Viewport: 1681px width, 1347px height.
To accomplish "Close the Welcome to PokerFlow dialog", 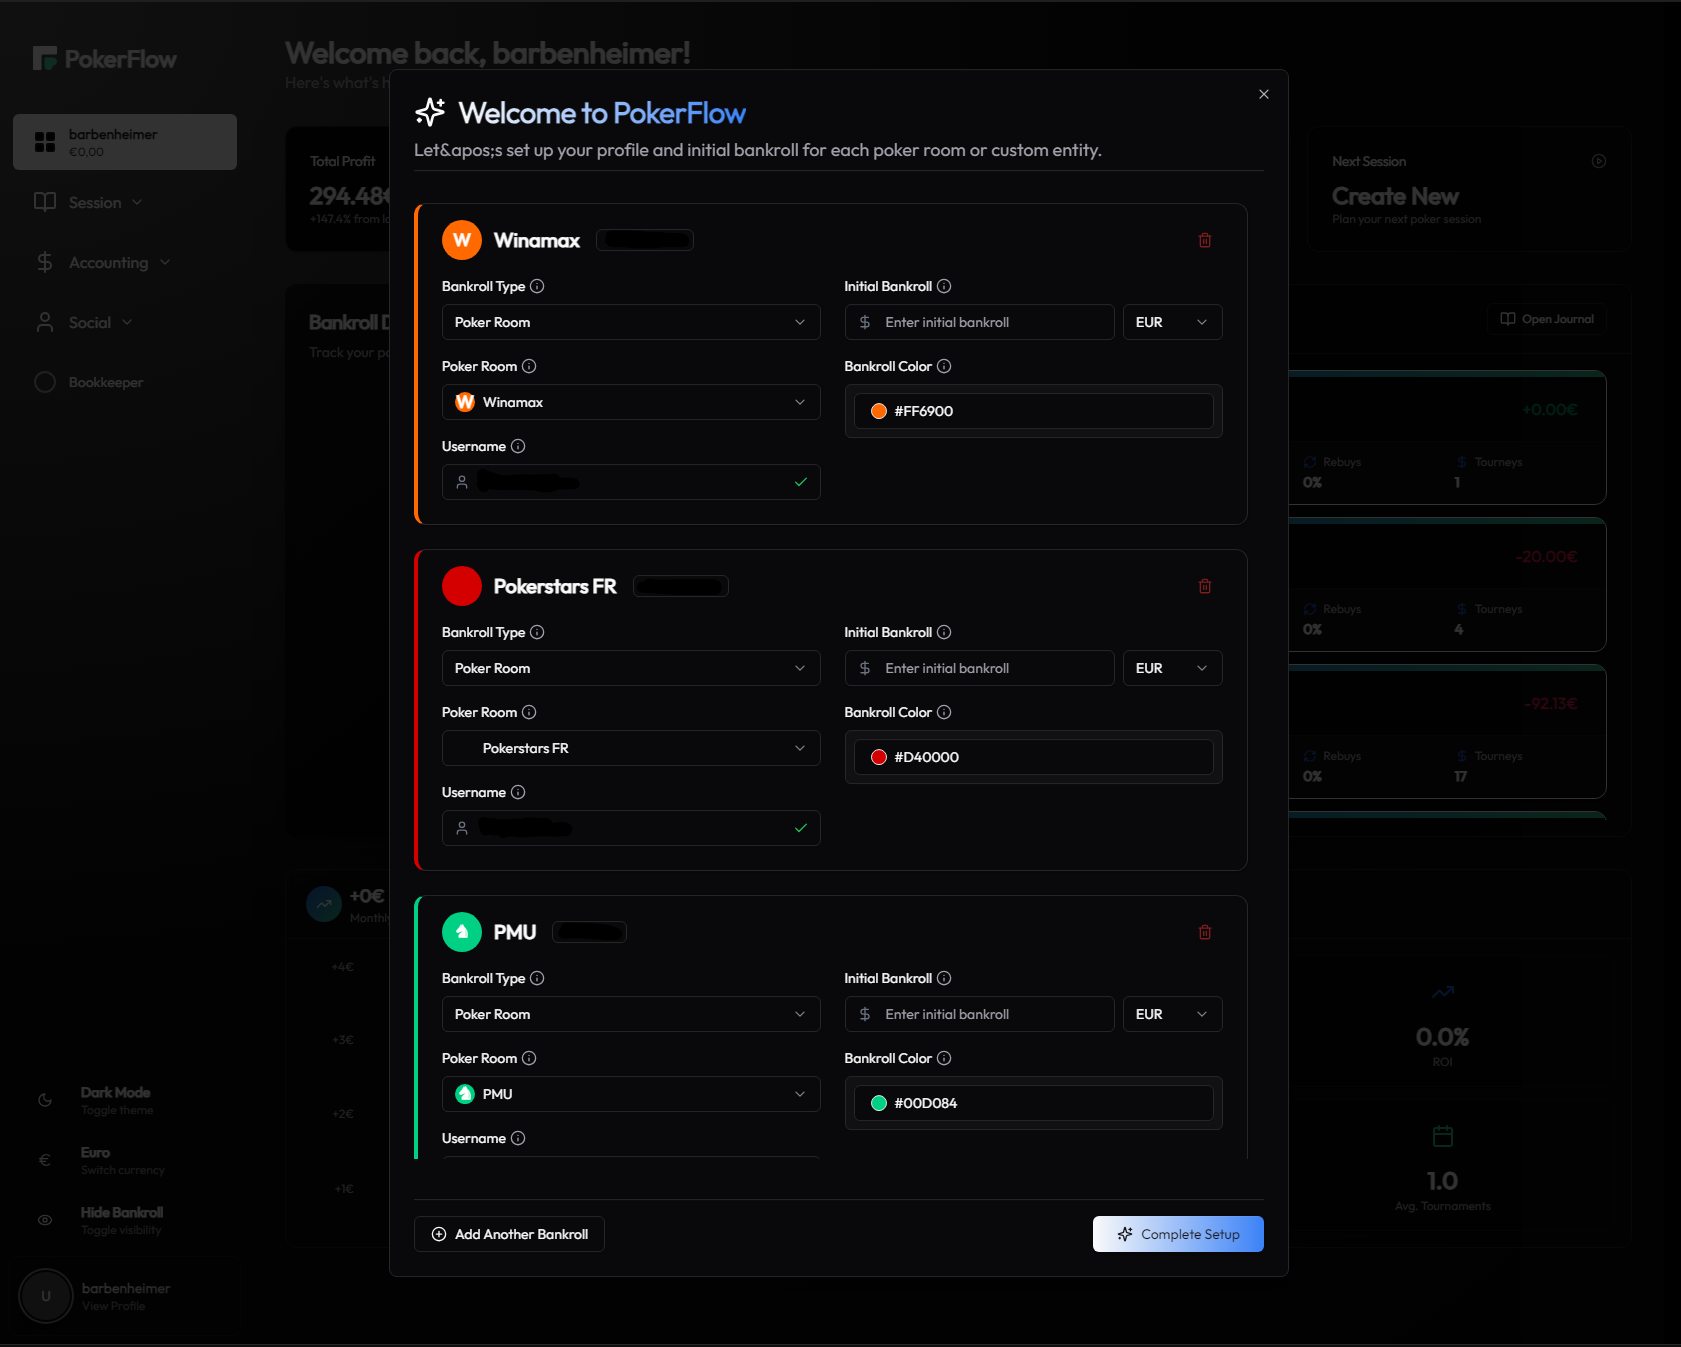I will coord(1264,94).
